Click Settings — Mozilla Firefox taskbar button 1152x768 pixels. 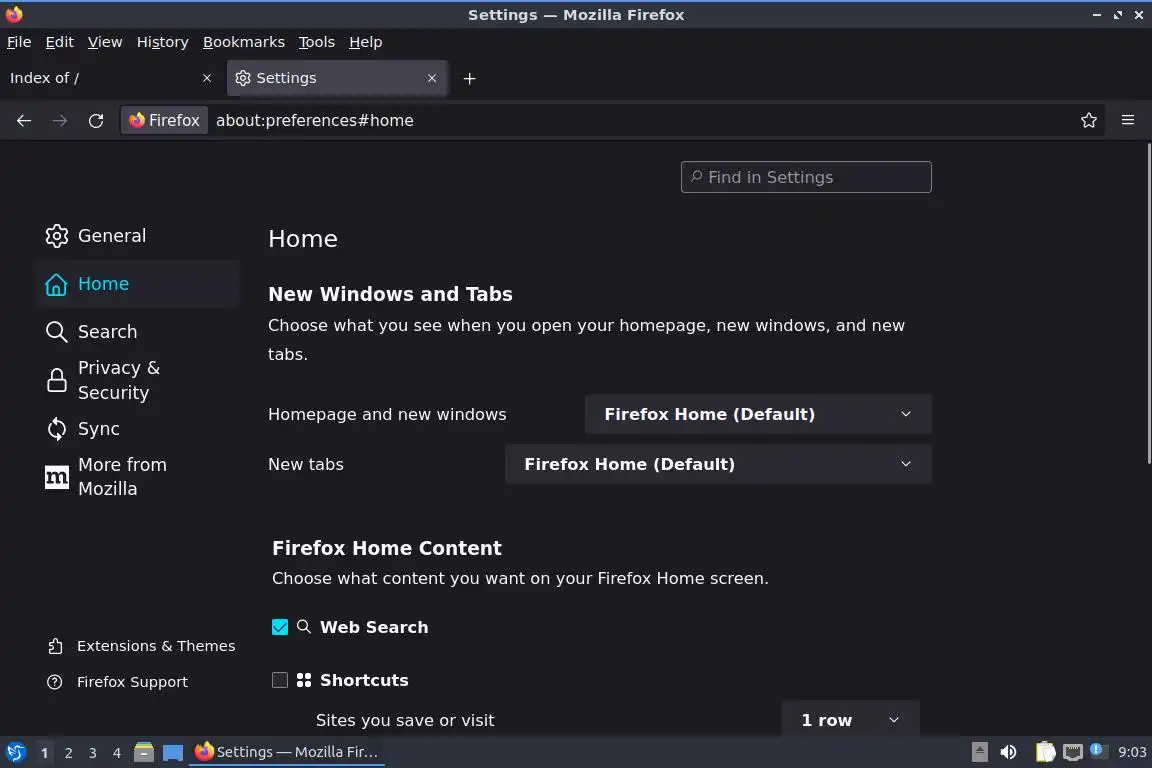tap(287, 753)
